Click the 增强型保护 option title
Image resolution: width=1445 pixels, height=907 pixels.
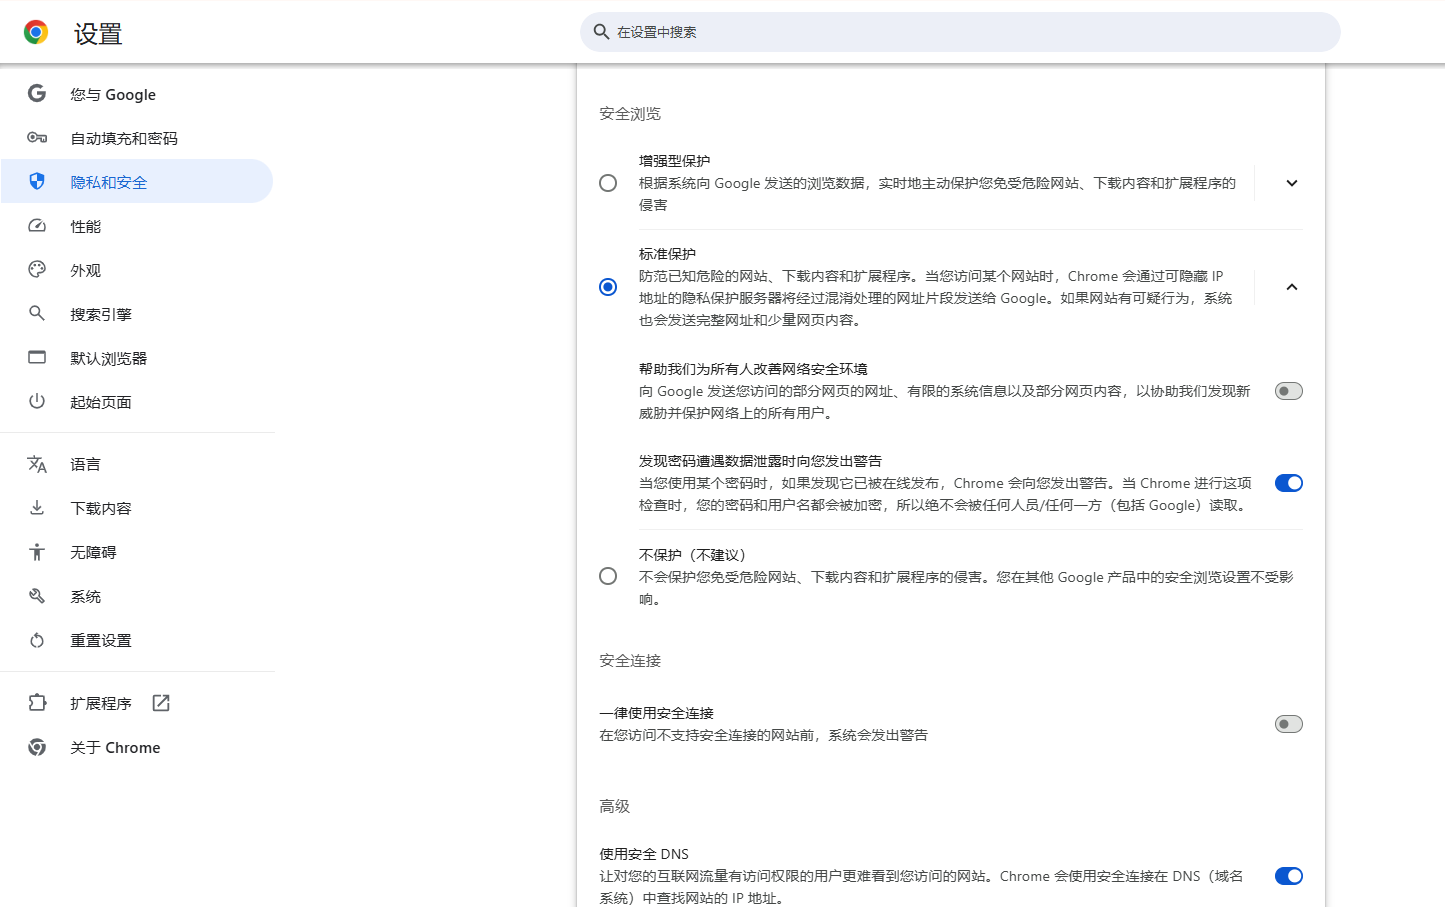675,161
